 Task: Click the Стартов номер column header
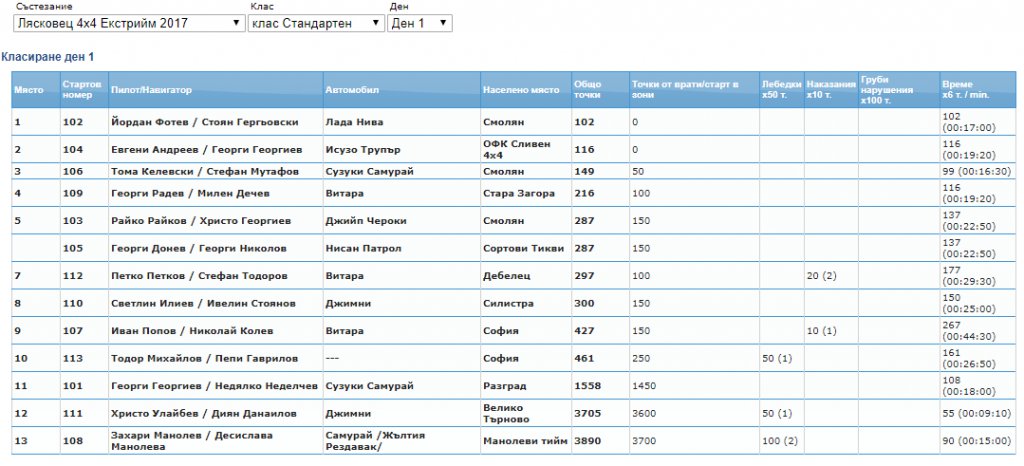84,90
